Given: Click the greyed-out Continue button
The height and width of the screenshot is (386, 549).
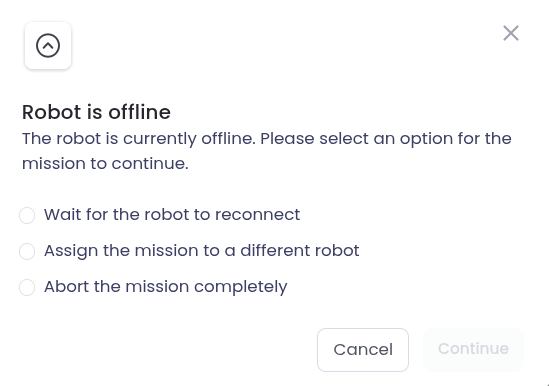Looking at the screenshot, I should 473,350.
